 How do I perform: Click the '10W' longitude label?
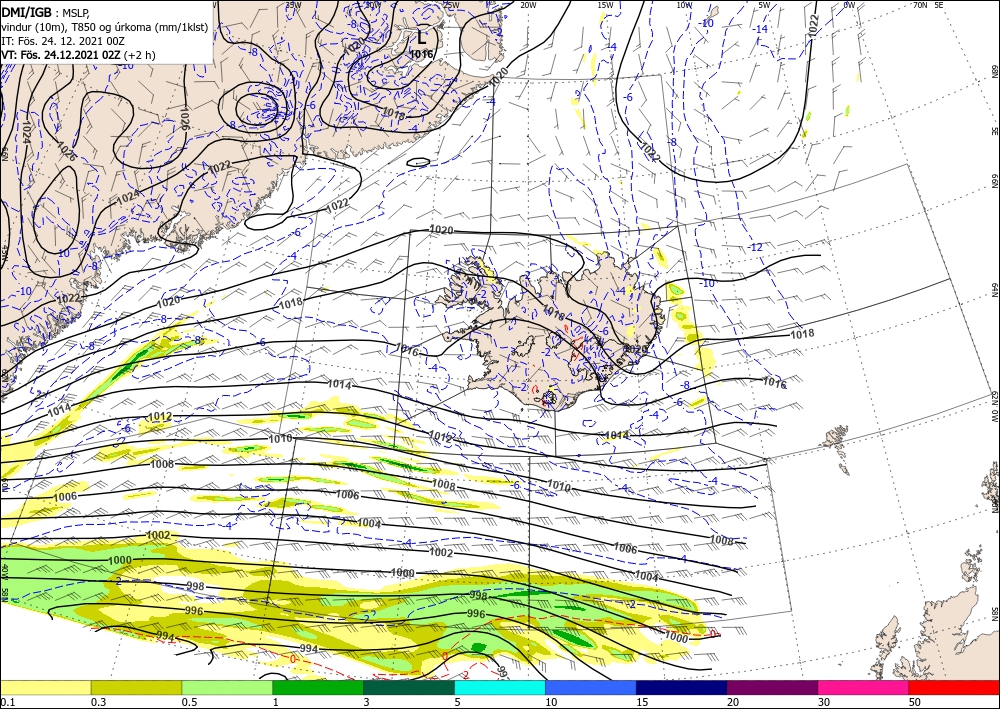point(684,5)
